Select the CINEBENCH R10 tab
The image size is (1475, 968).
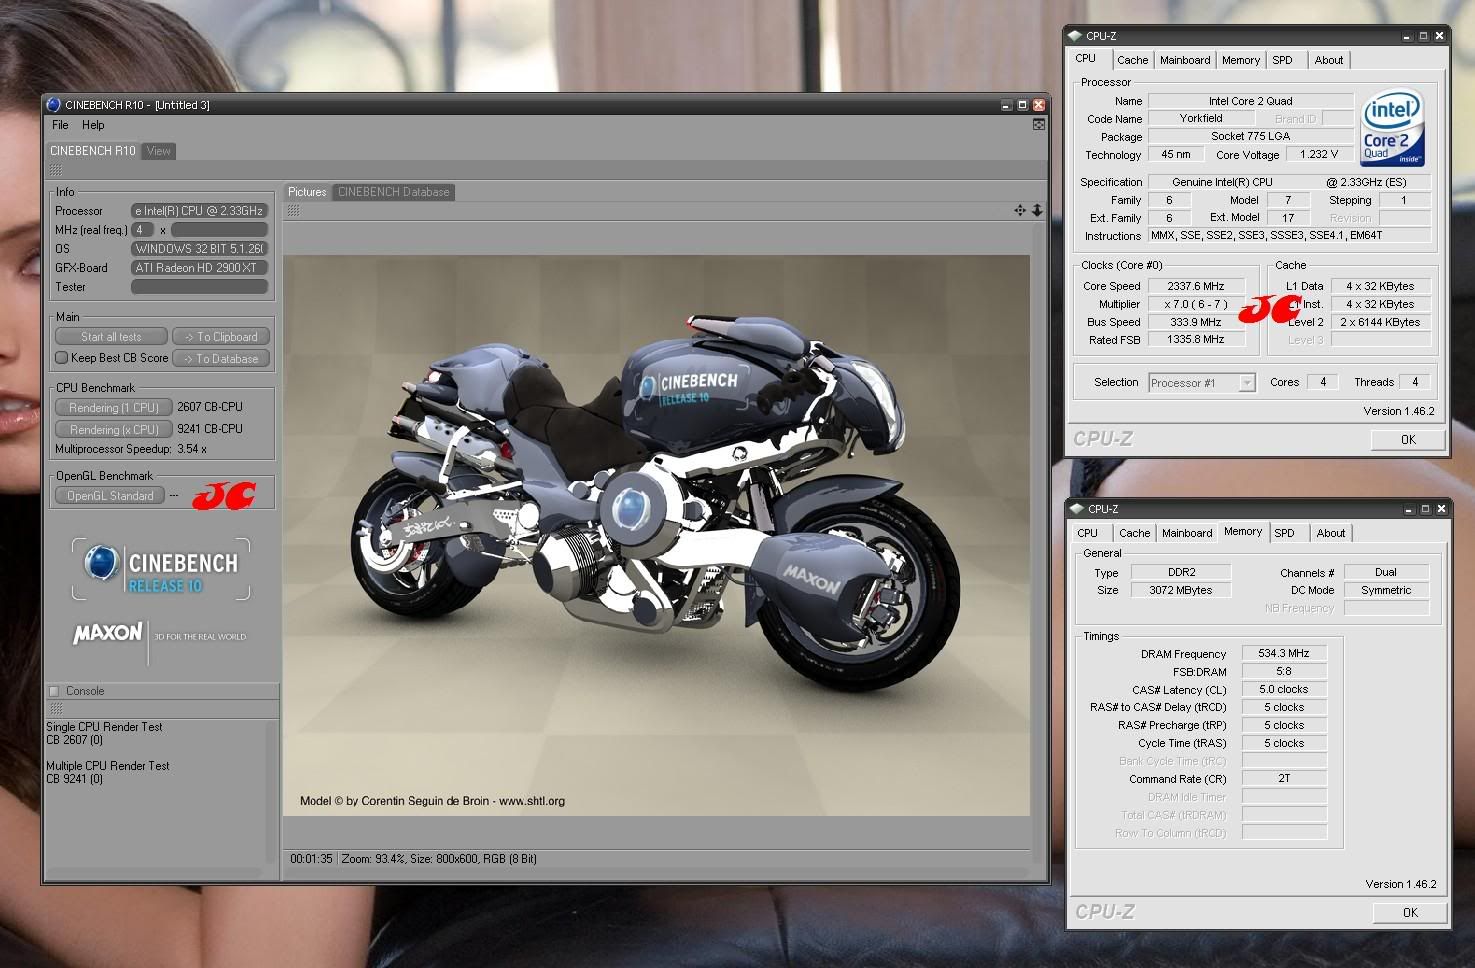pos(93,151)
